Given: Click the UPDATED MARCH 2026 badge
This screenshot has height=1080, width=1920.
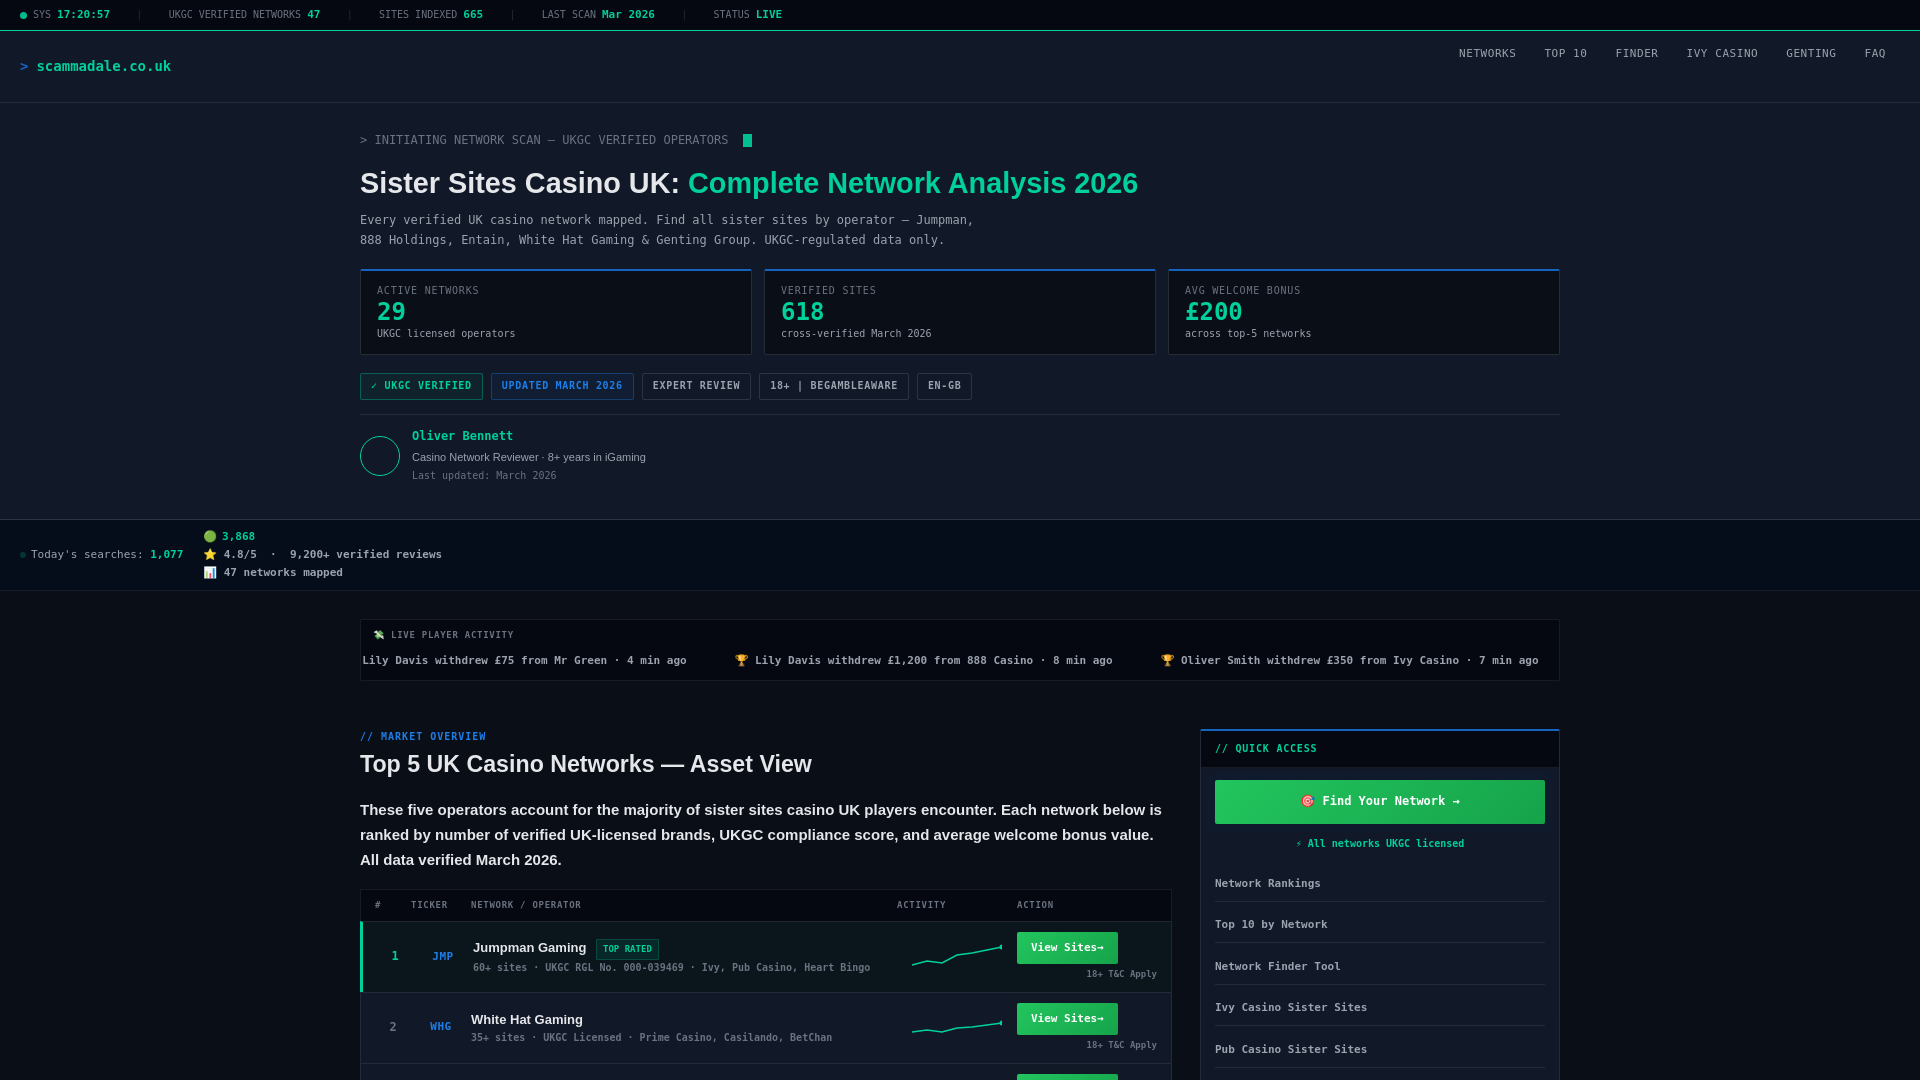Looking at the screenshot, I should (562, 387).
